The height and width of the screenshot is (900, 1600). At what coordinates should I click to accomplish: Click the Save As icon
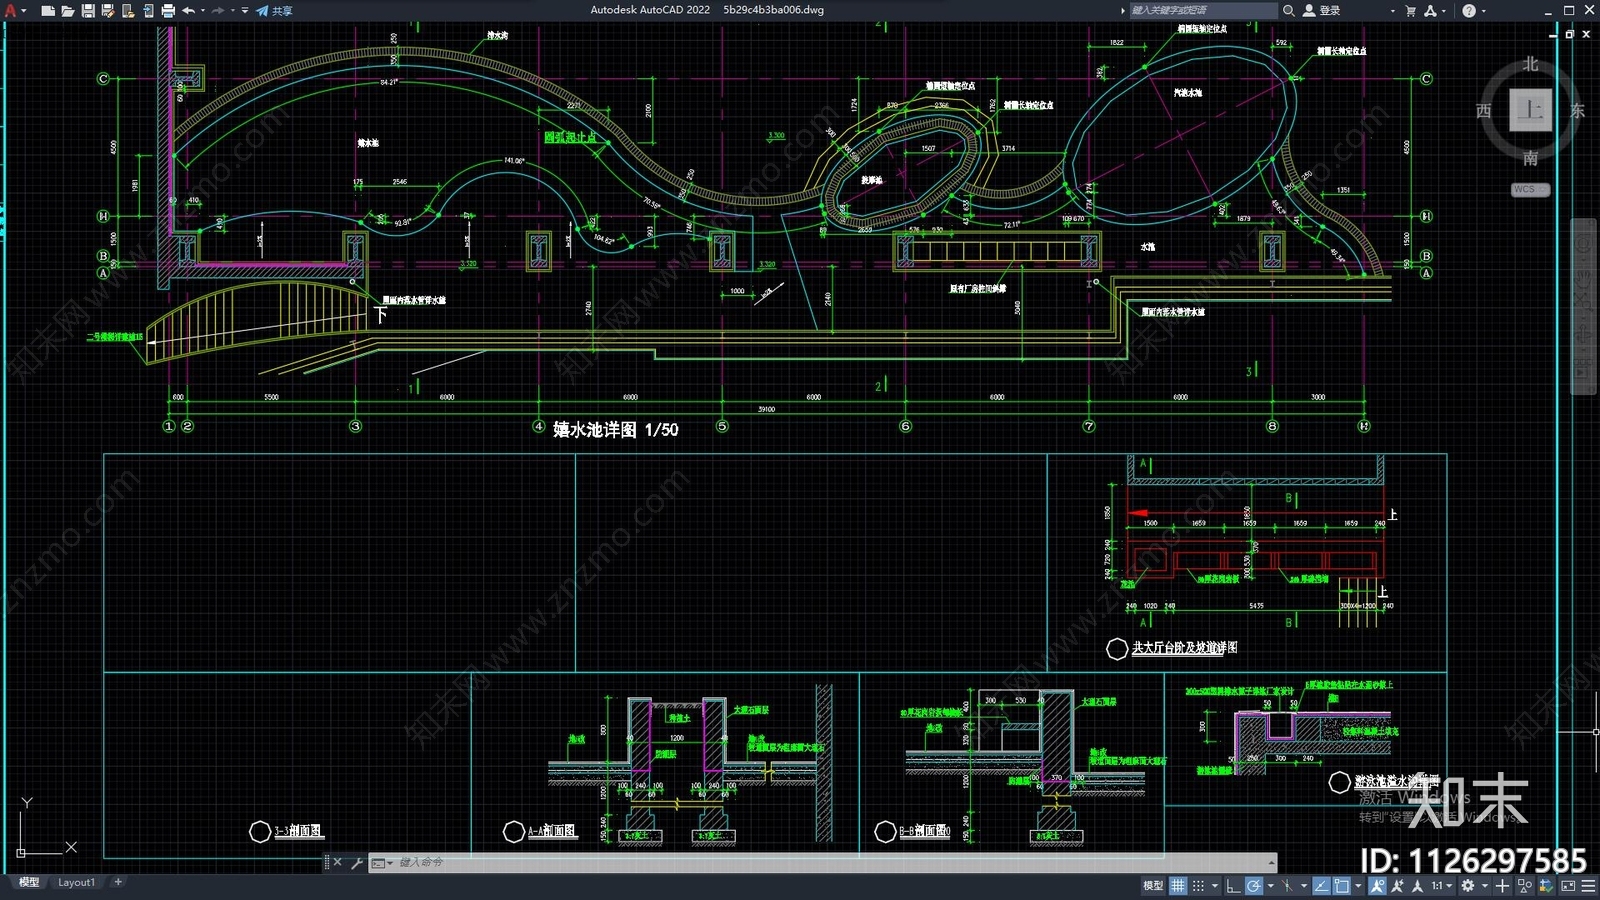[107, 10]
